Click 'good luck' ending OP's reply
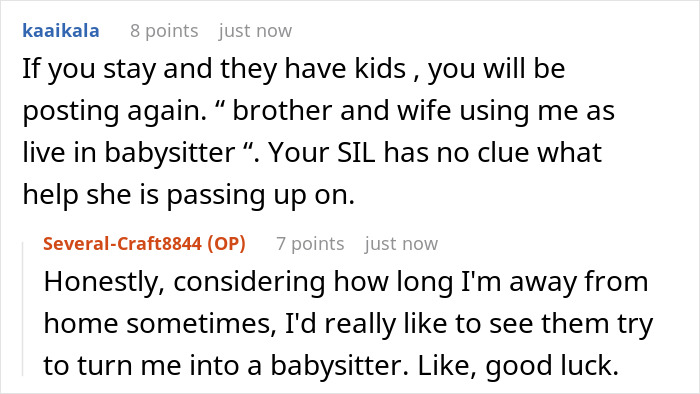Viewport: 700px width, 394px height. click(552, 365)
